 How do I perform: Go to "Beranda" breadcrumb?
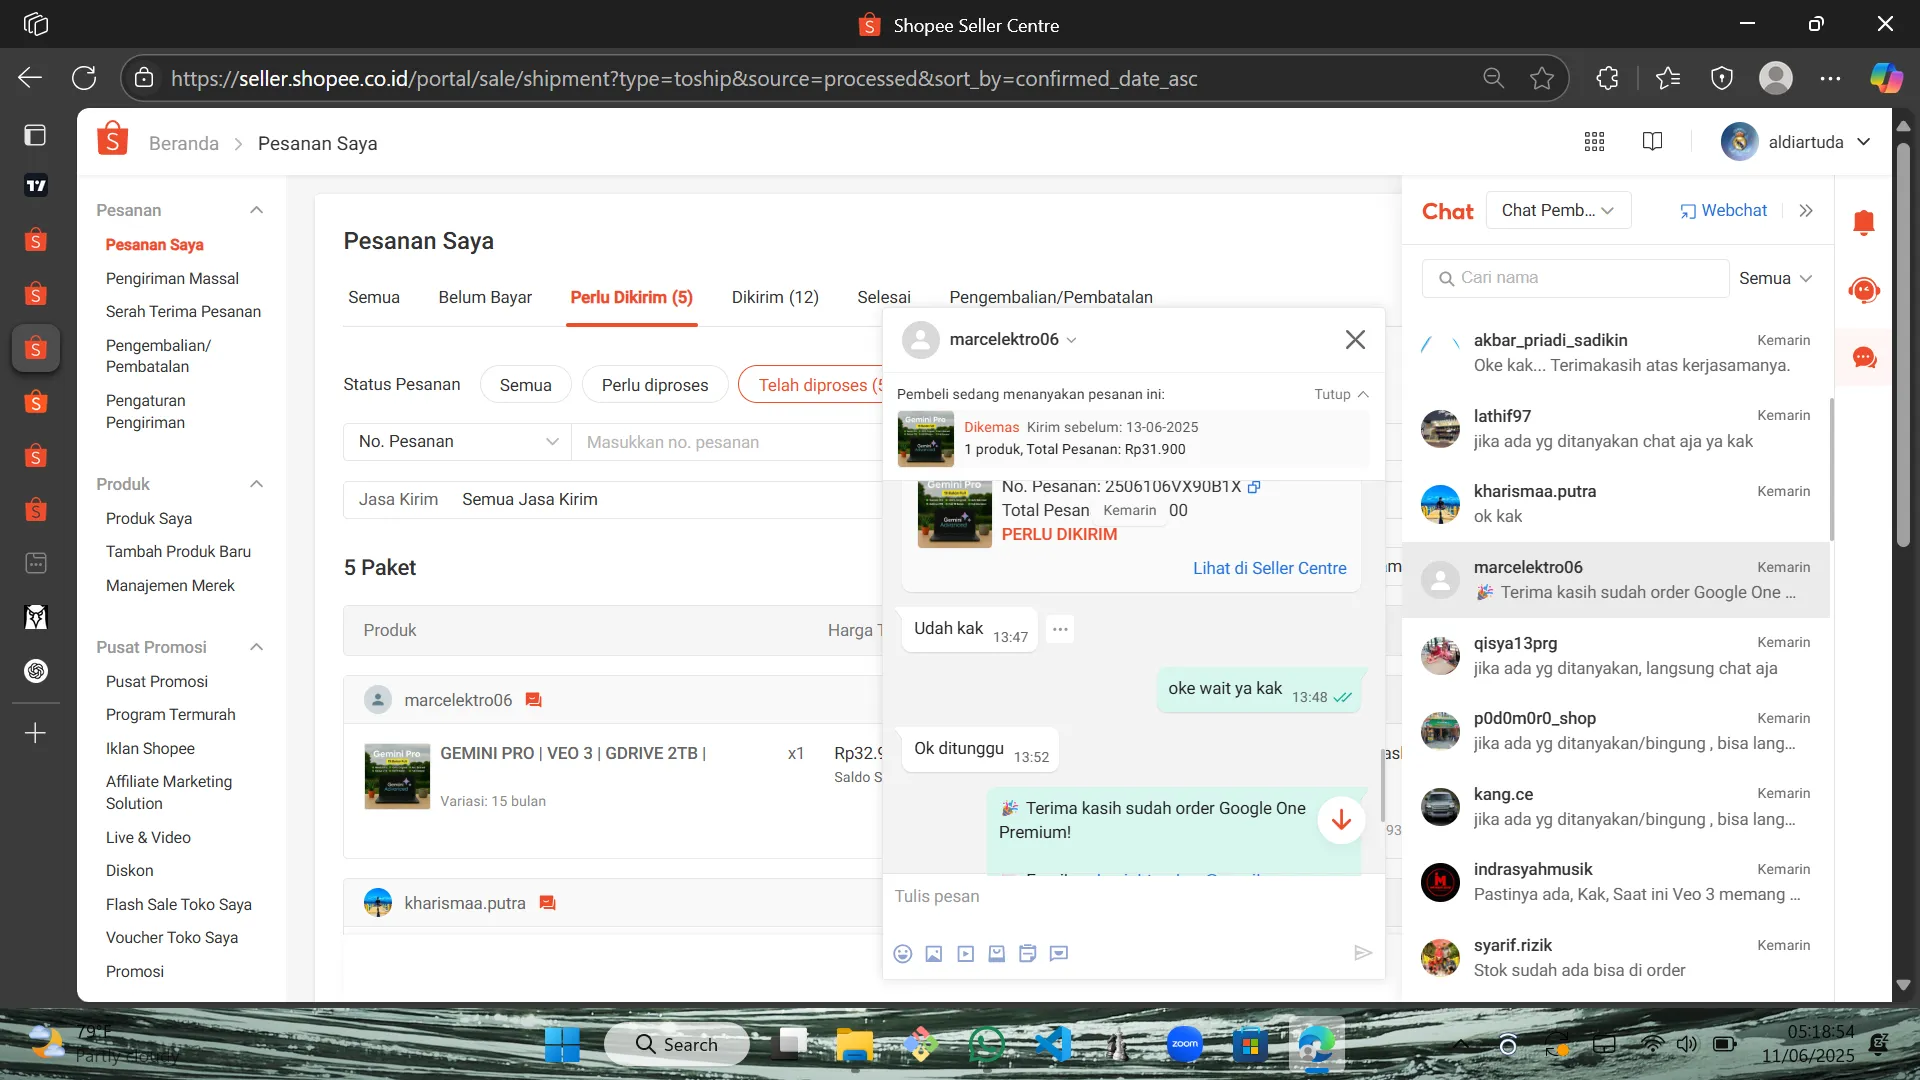(184, 143)
